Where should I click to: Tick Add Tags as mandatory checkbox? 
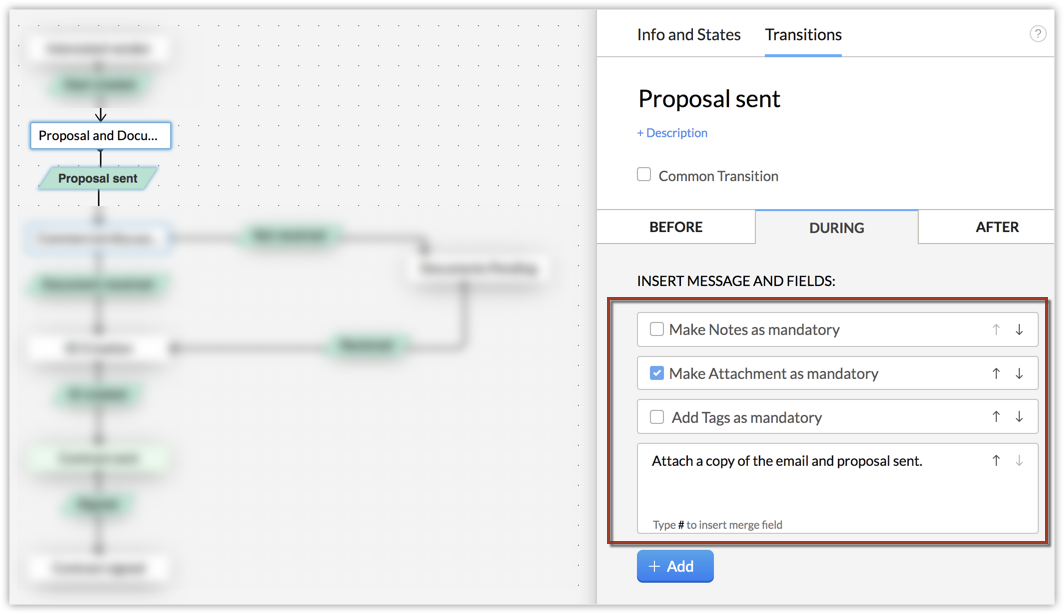click(x=657, y=417)
